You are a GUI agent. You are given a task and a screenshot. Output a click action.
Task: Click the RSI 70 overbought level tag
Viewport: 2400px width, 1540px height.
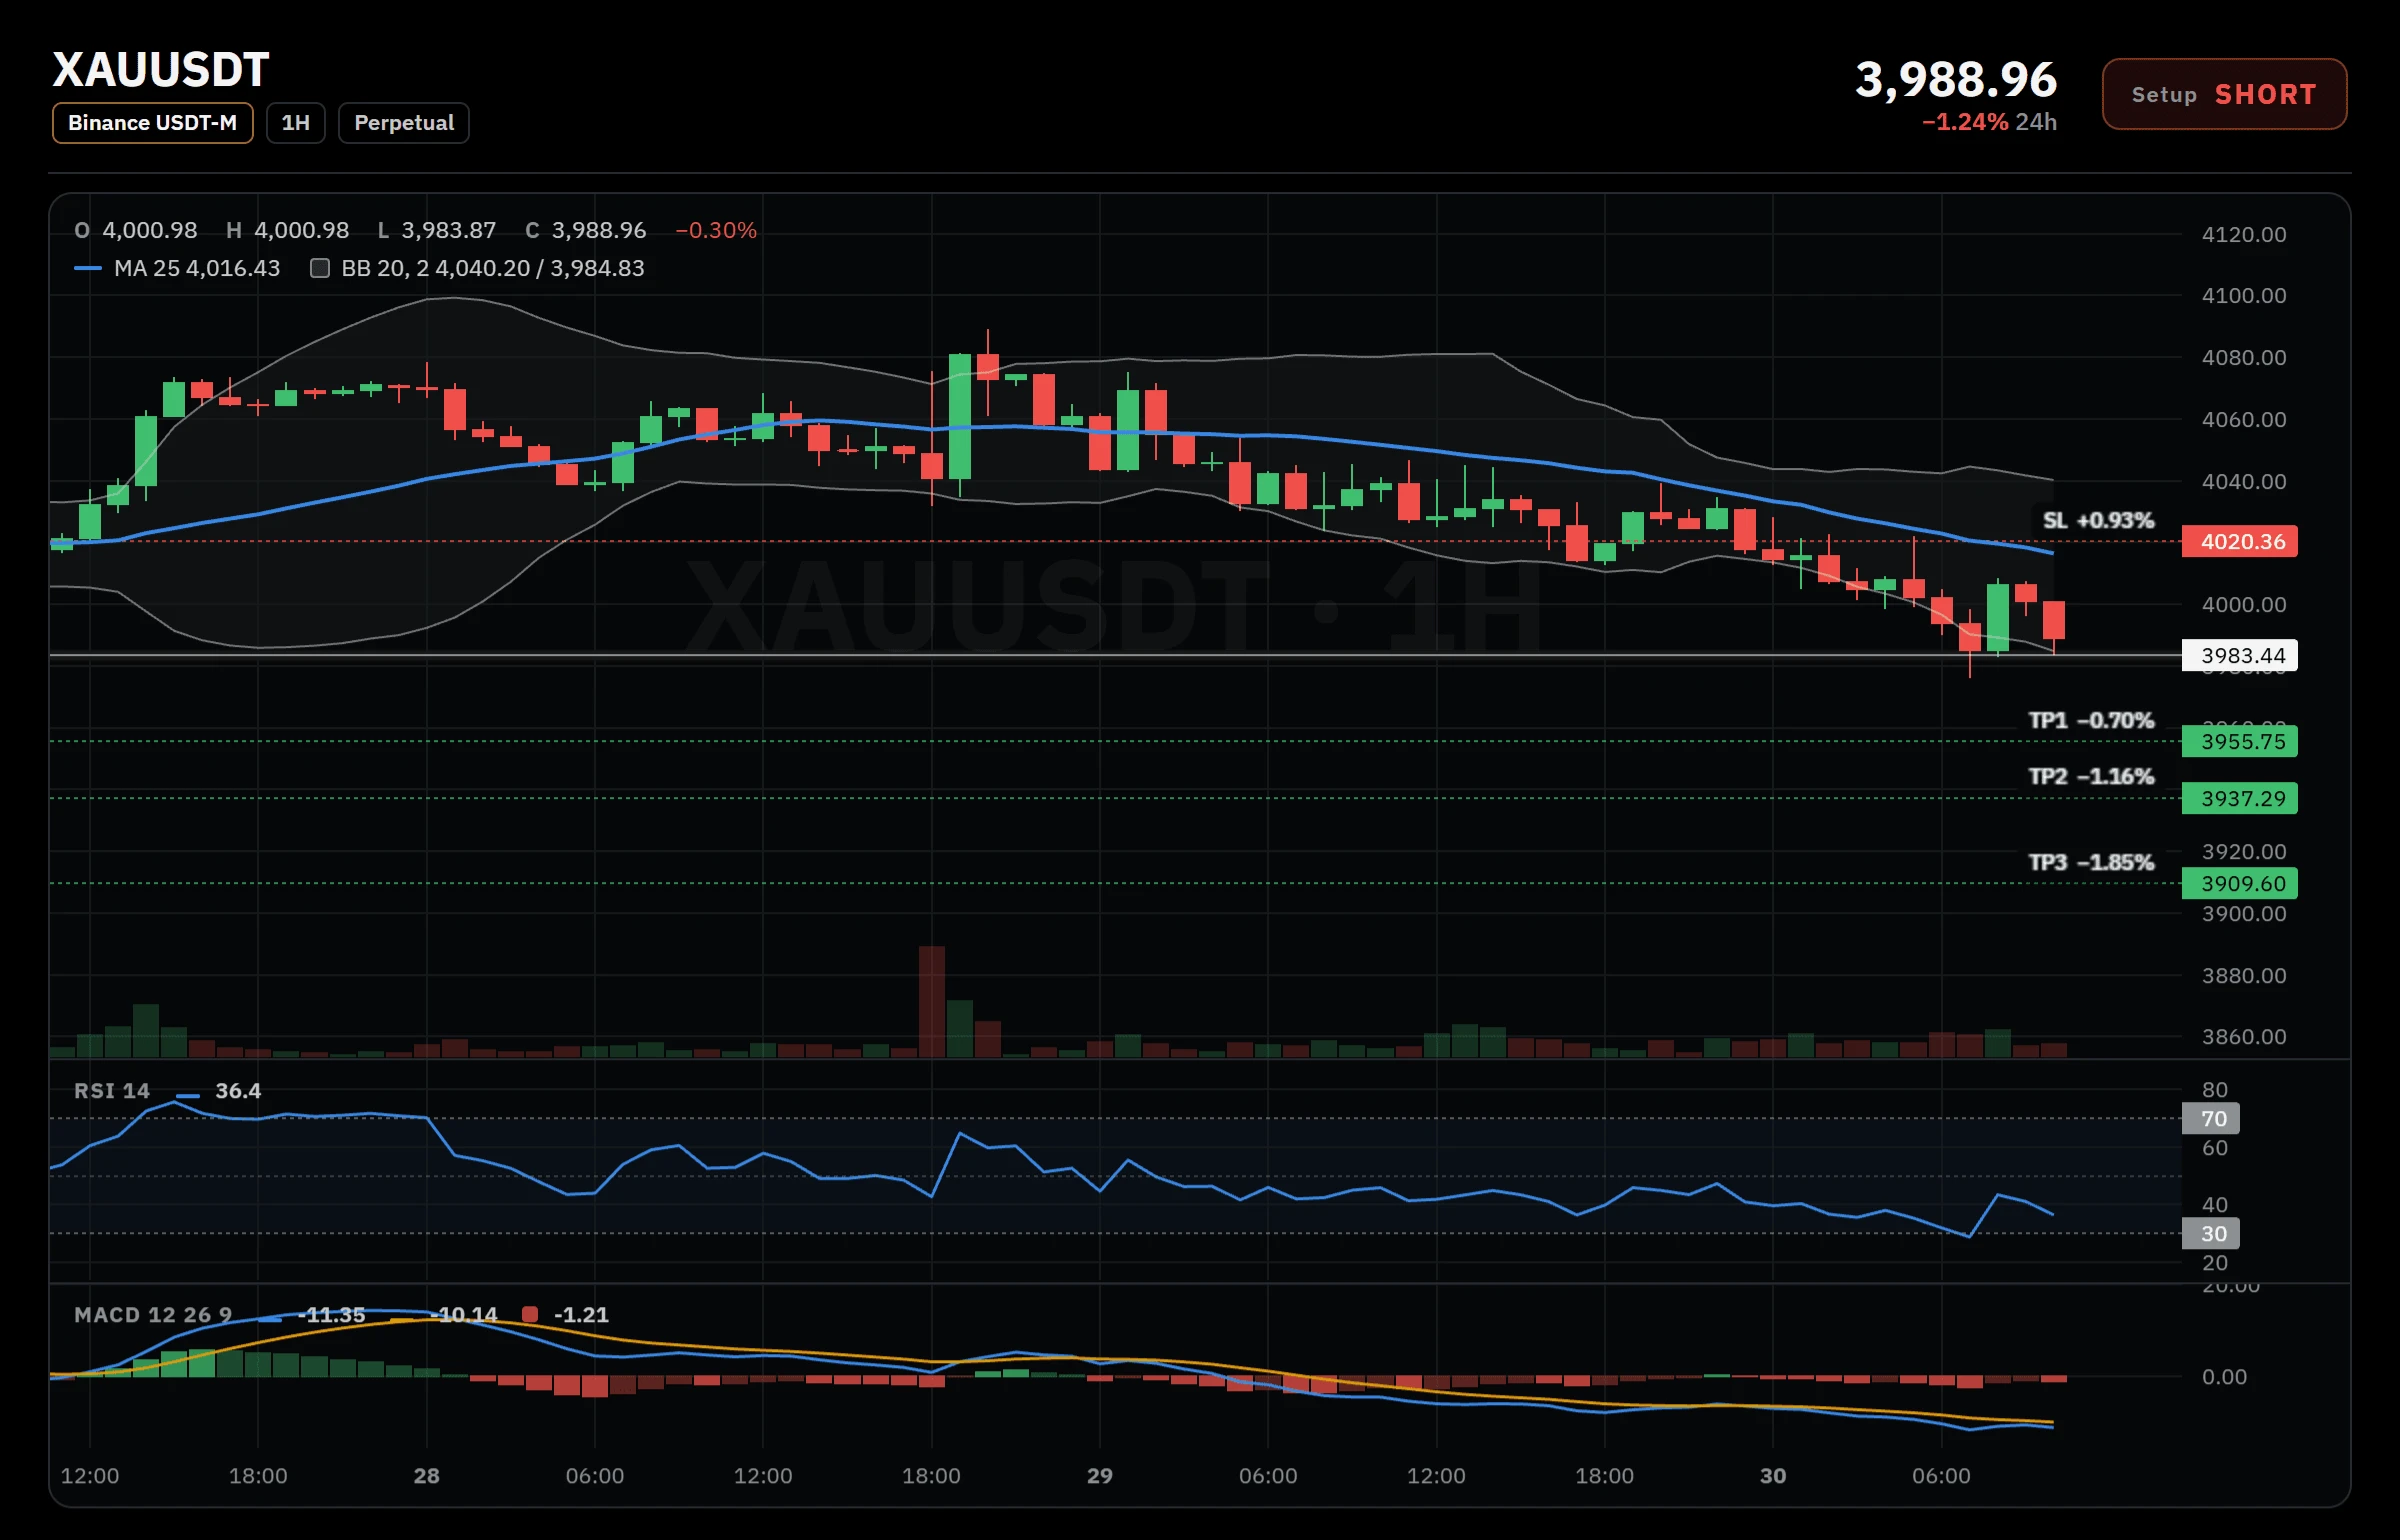[2210, 1118]
